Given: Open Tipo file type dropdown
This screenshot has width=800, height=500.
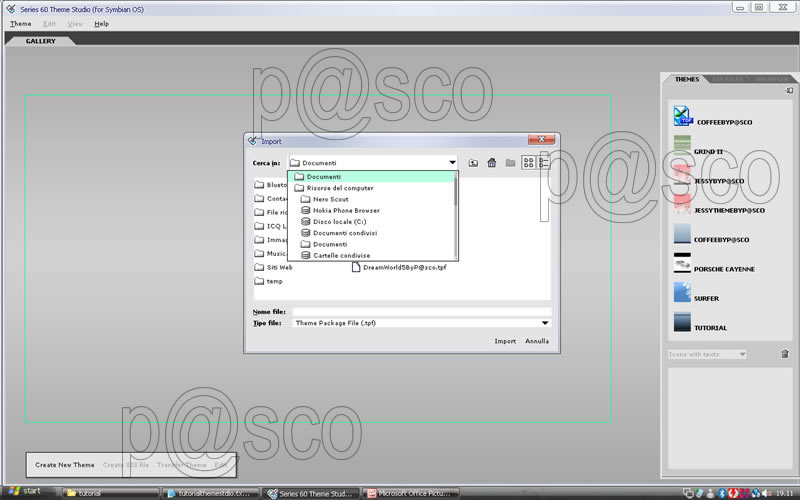Looking at the screenshot, I should [x=421, y=323].
